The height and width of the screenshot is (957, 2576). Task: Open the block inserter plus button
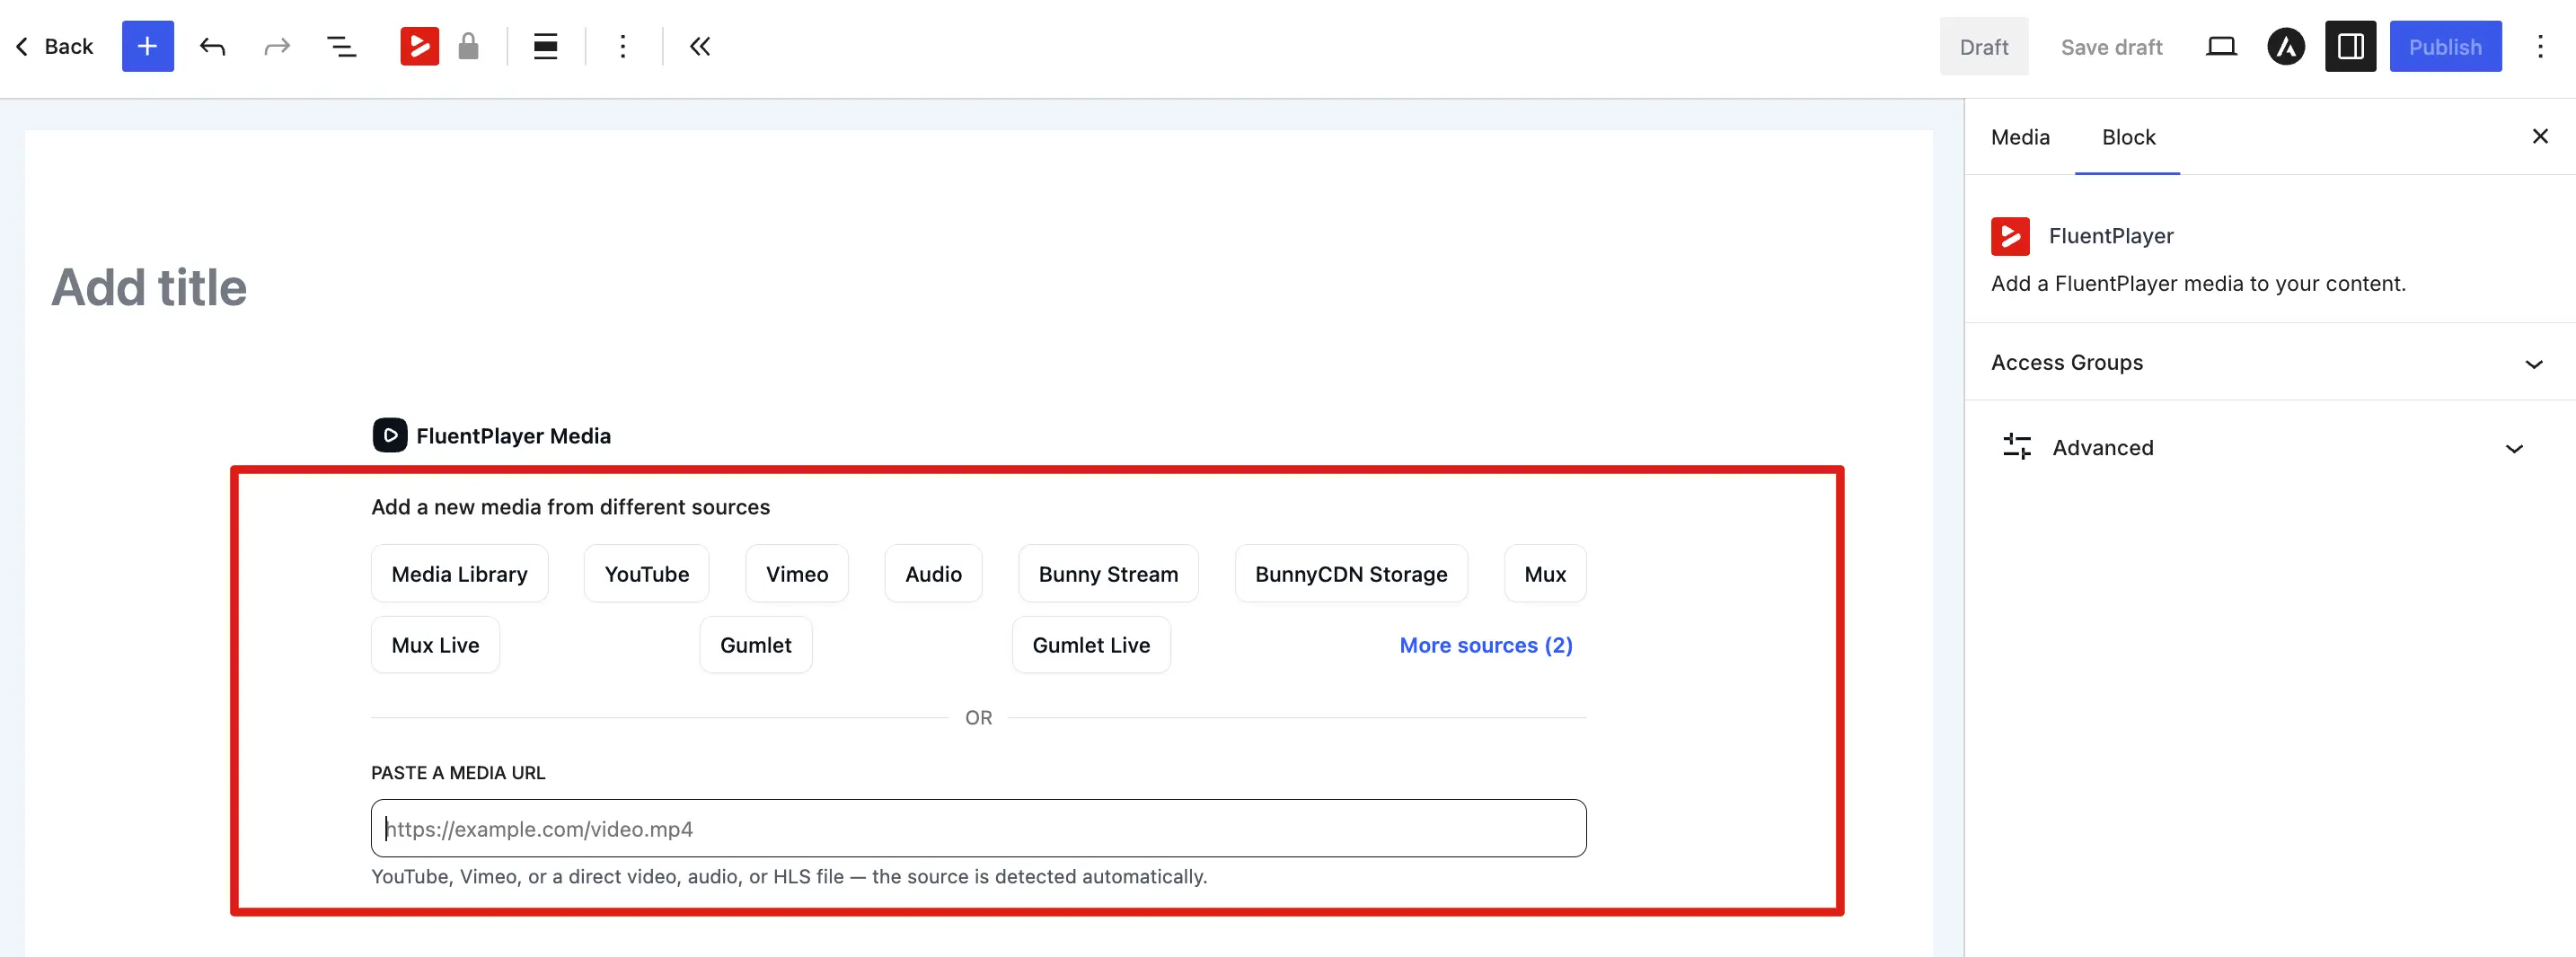[x=147, y=46]
